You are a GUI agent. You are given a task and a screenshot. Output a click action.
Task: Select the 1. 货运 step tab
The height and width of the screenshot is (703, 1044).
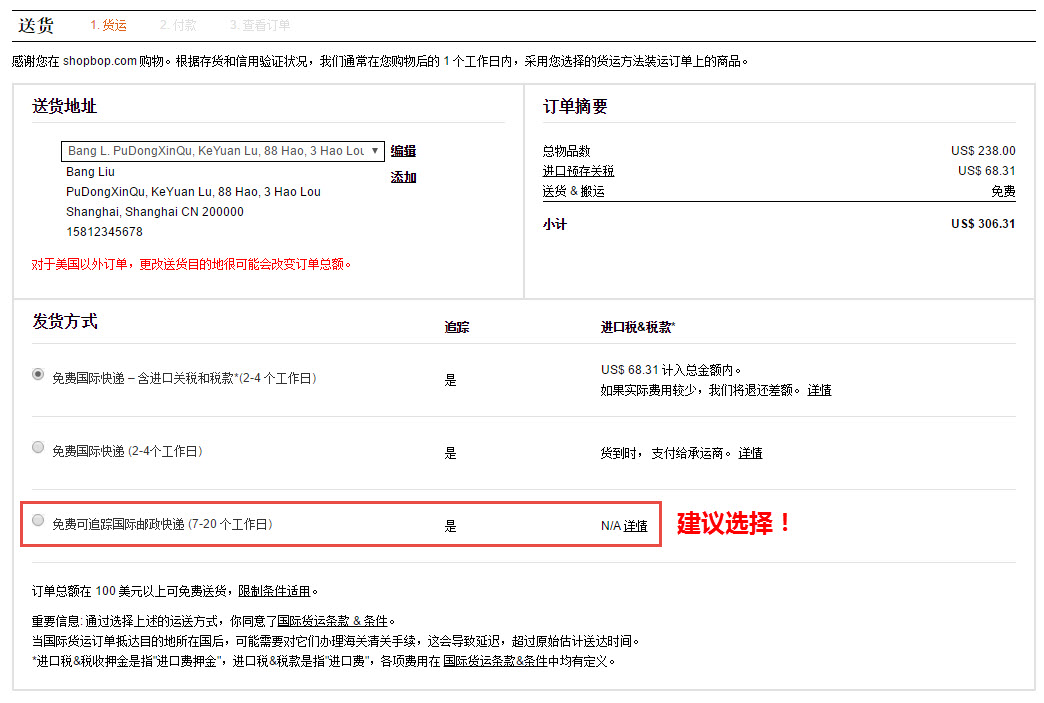click(x=109, y=25)
